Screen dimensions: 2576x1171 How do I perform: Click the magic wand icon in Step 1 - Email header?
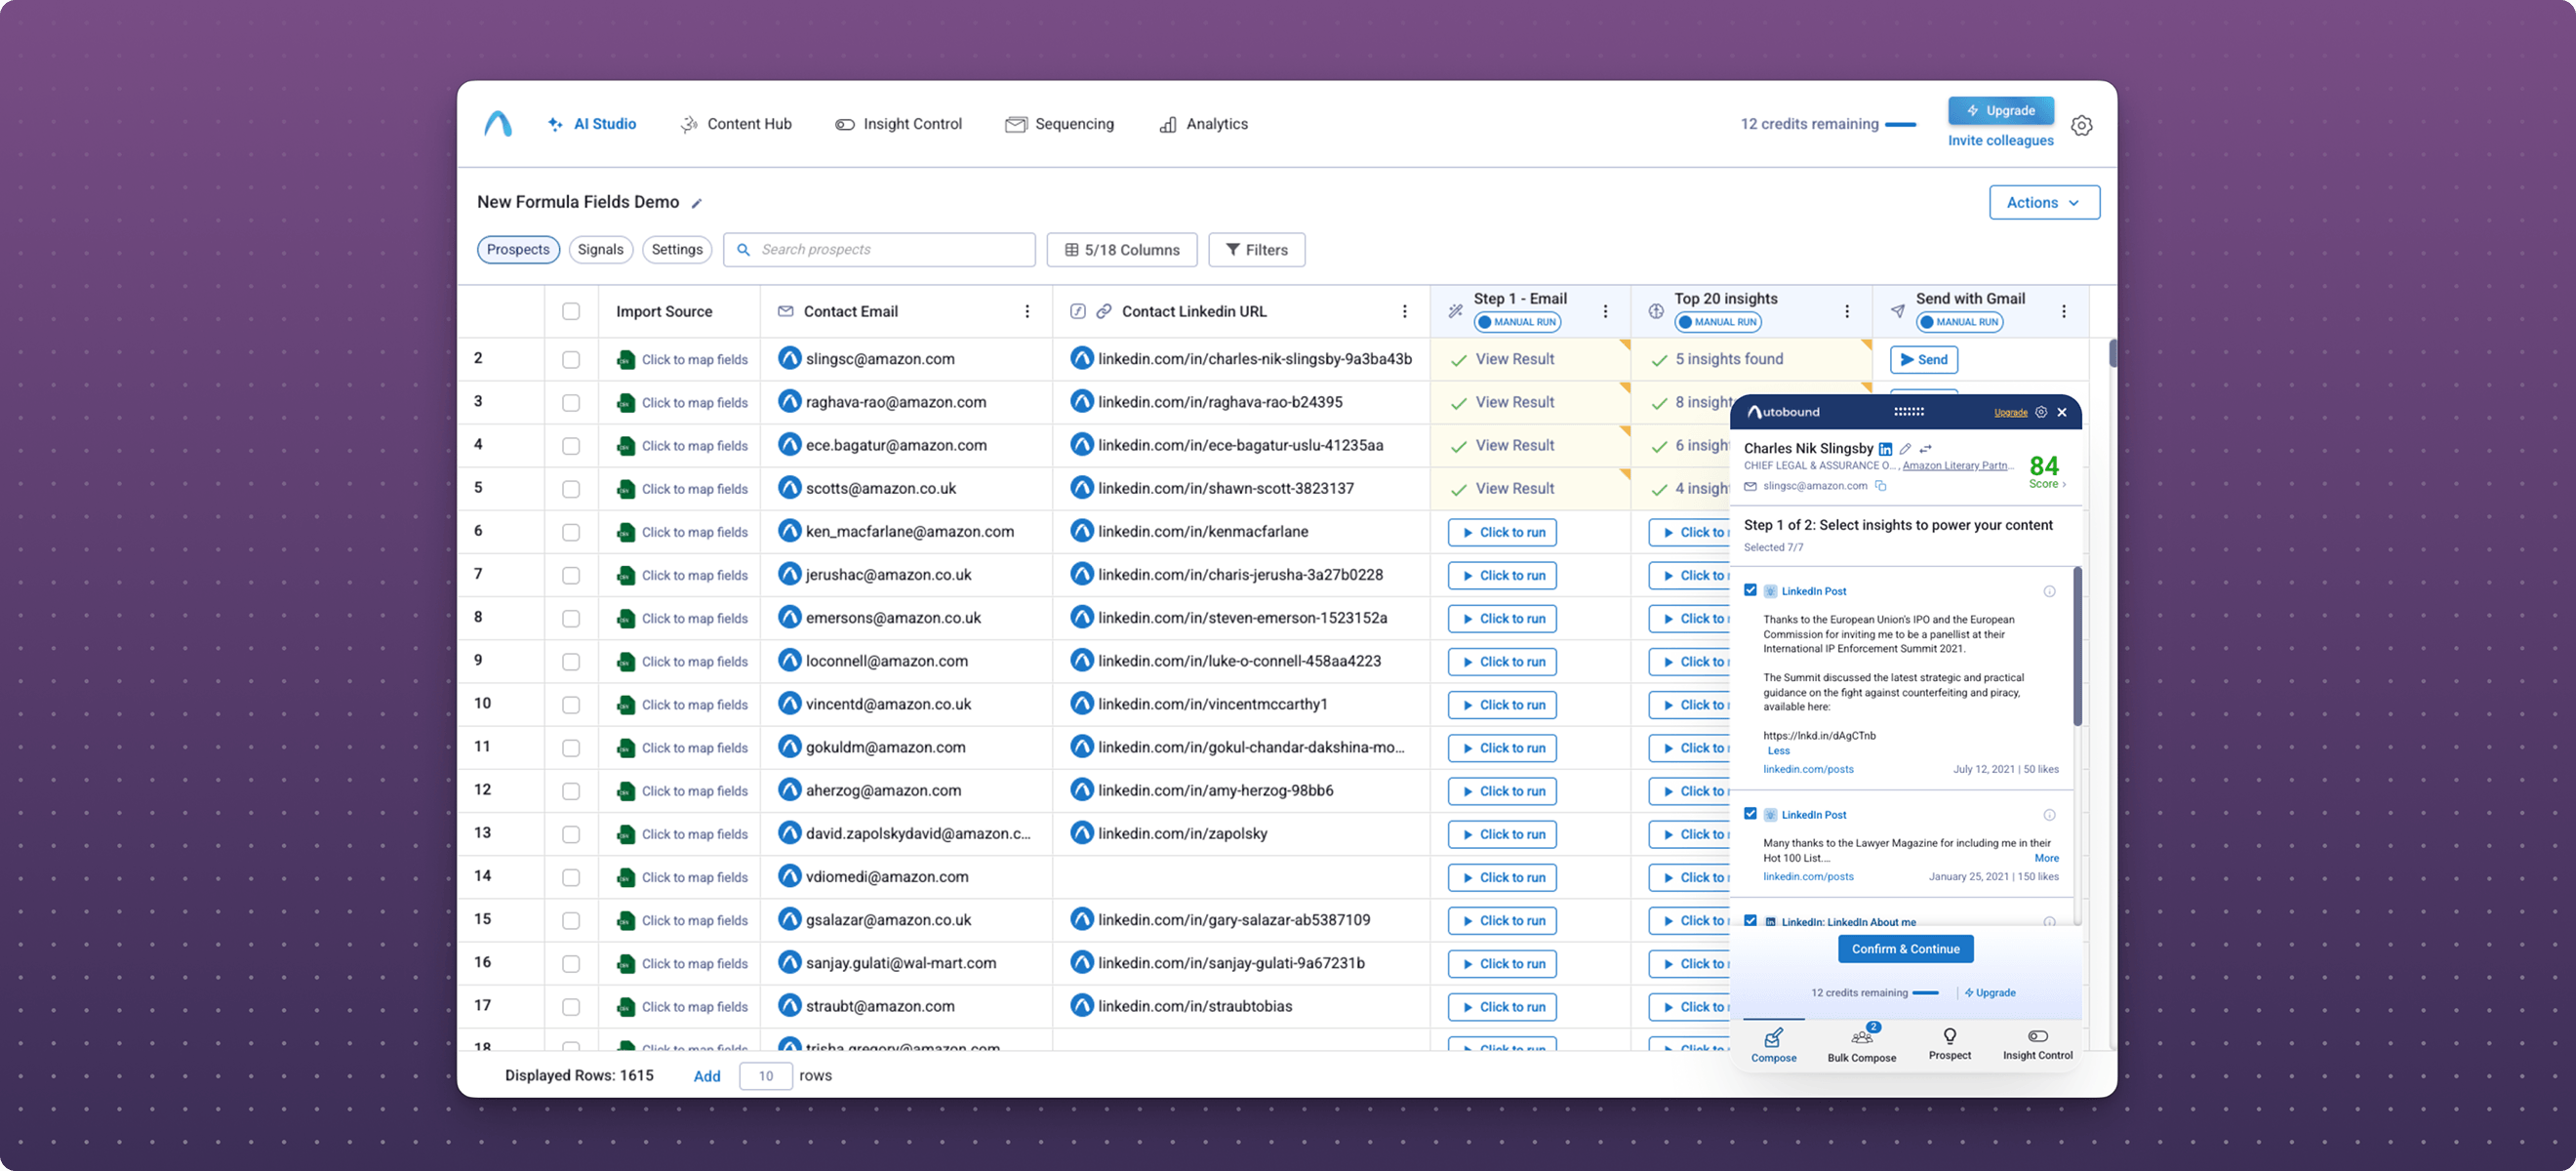point(1456,312)
